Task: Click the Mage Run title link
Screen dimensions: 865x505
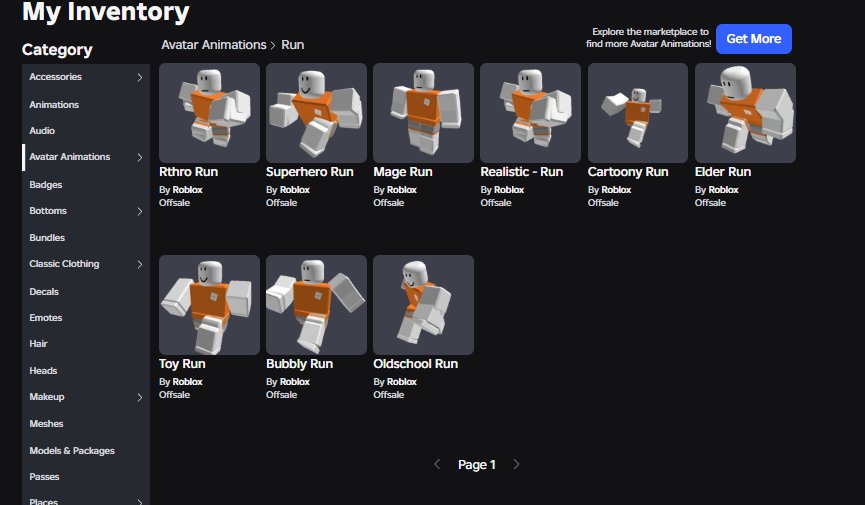Action: tap(403, 172)
